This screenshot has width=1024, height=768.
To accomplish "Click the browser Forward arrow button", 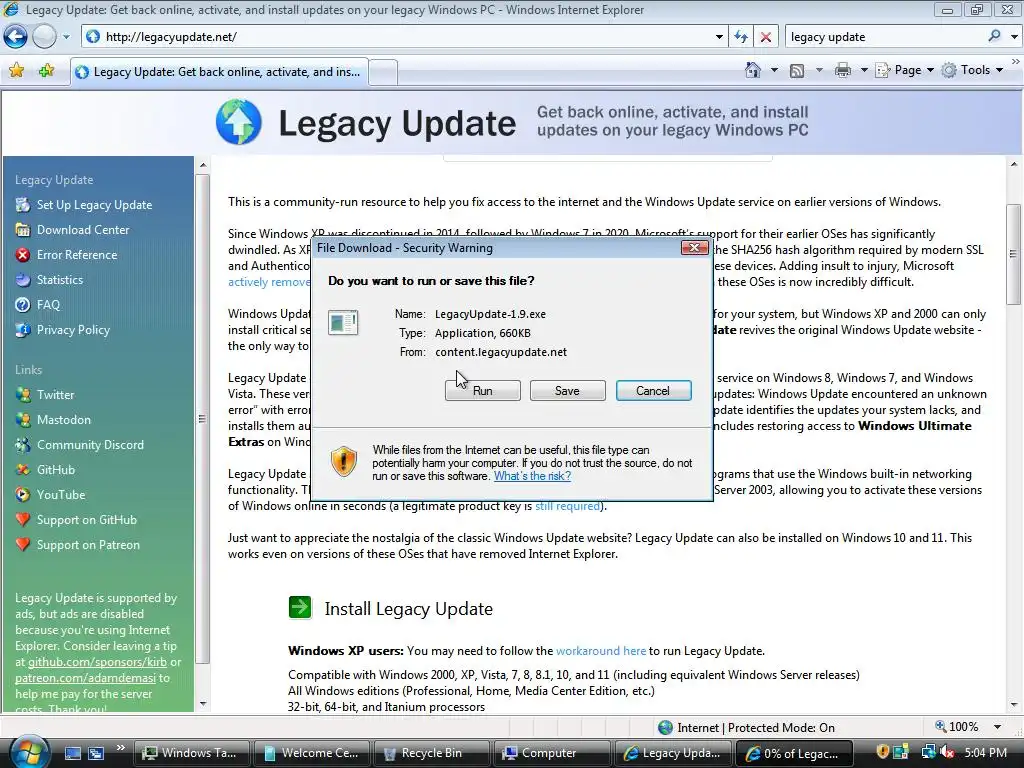I will tap(44, 37).
